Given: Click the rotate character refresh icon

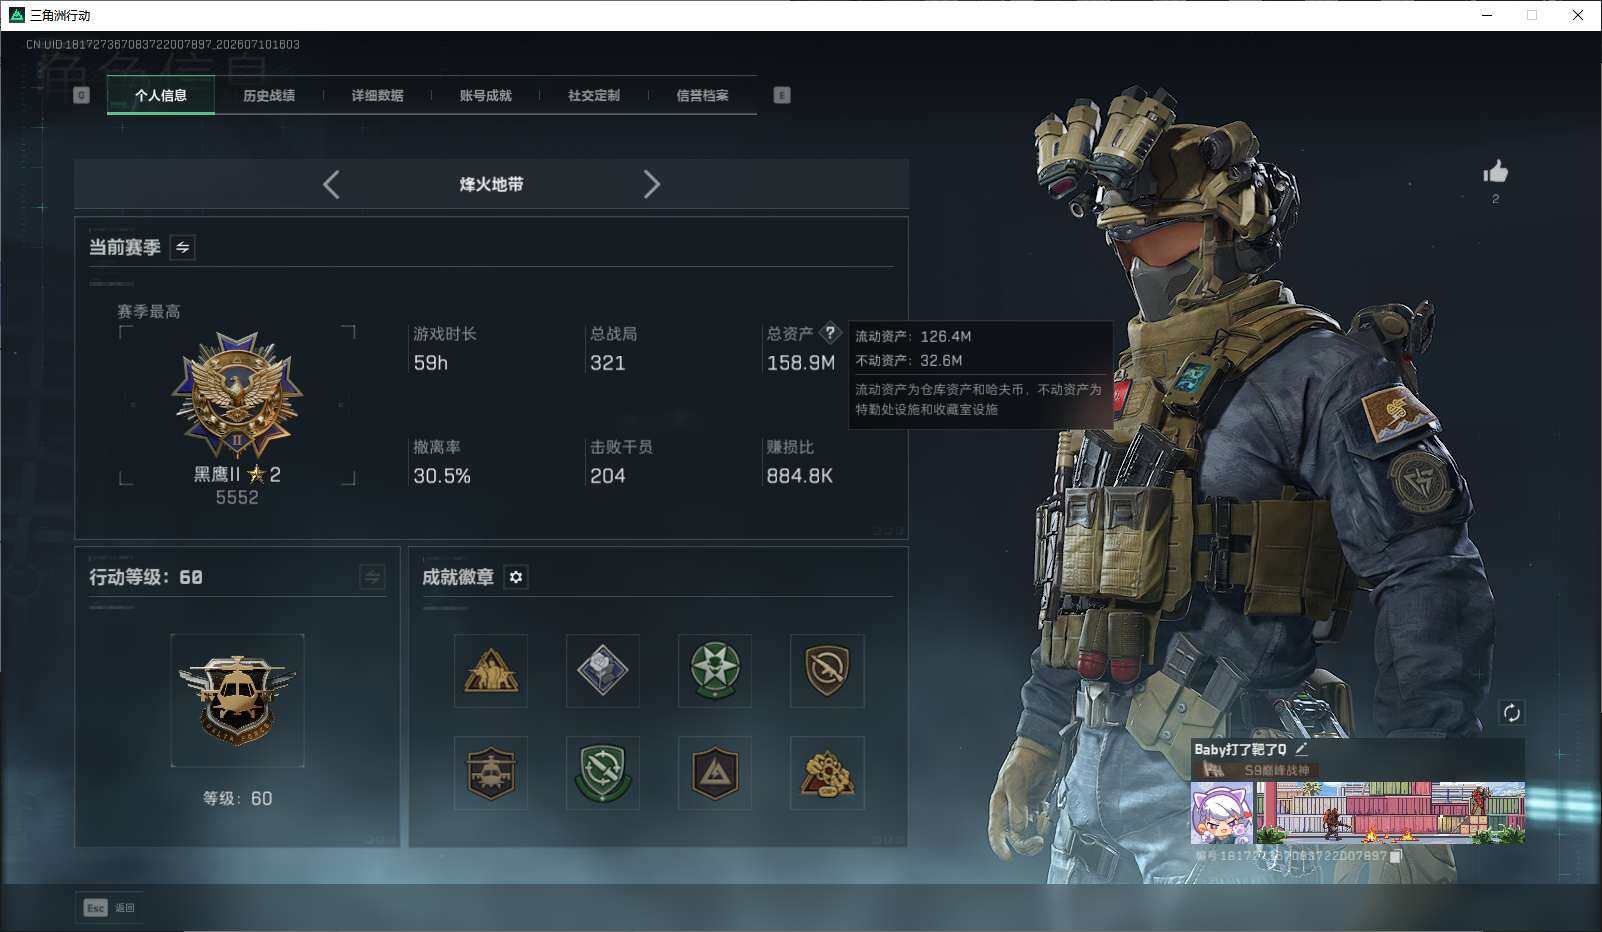Looking at the screenshot, I should point(1511,712).
